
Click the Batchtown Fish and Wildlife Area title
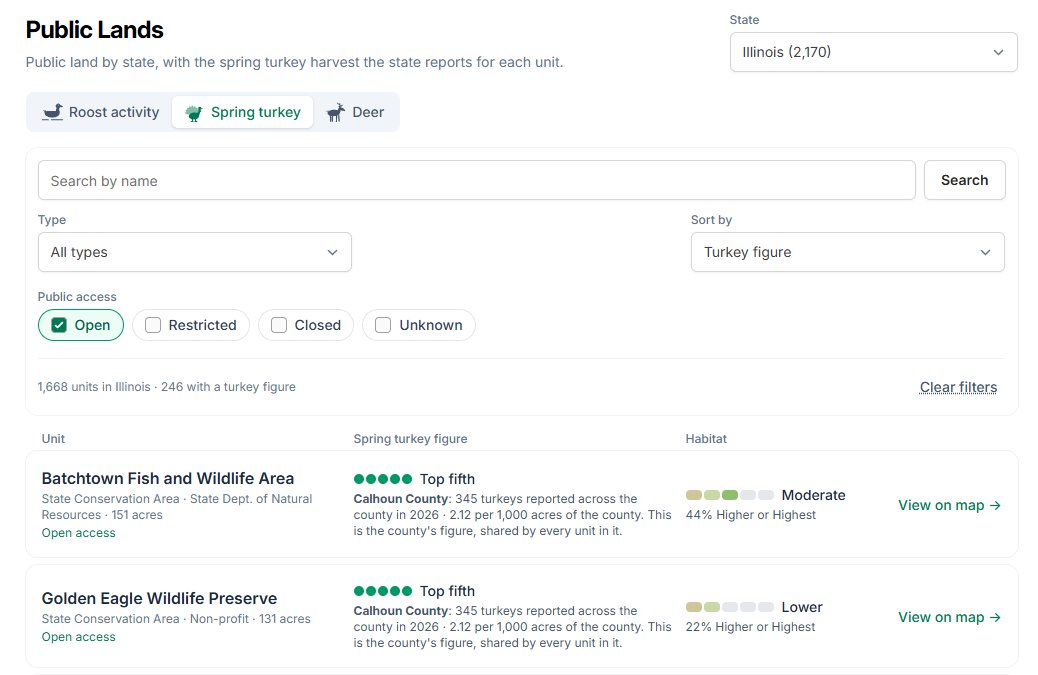167,478
